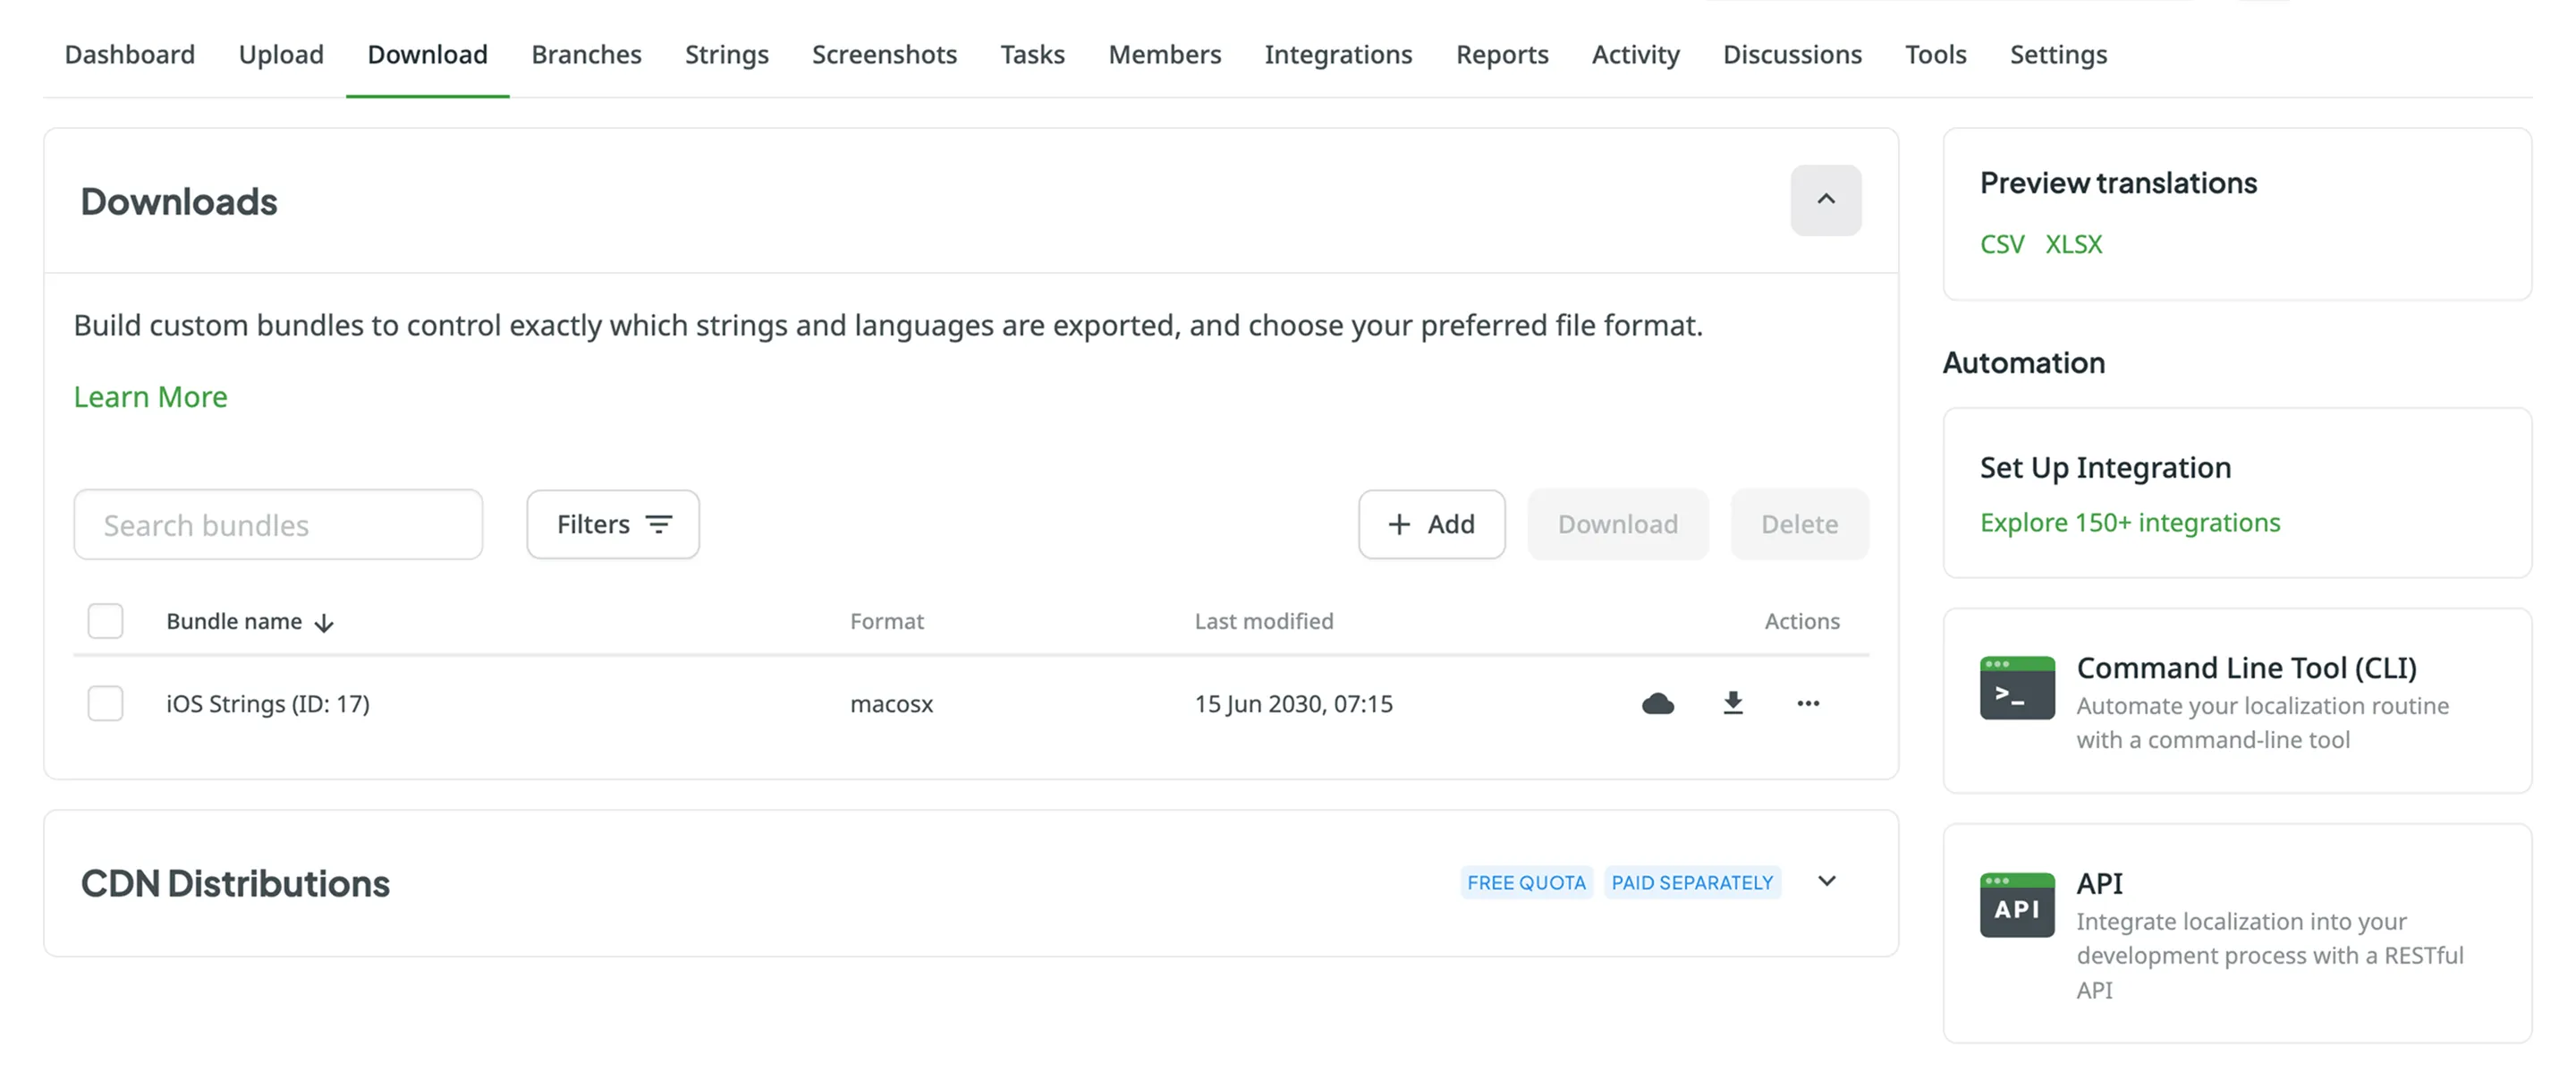Go to the Settings tab
2576x1089 pixels.
[2057, 54]
